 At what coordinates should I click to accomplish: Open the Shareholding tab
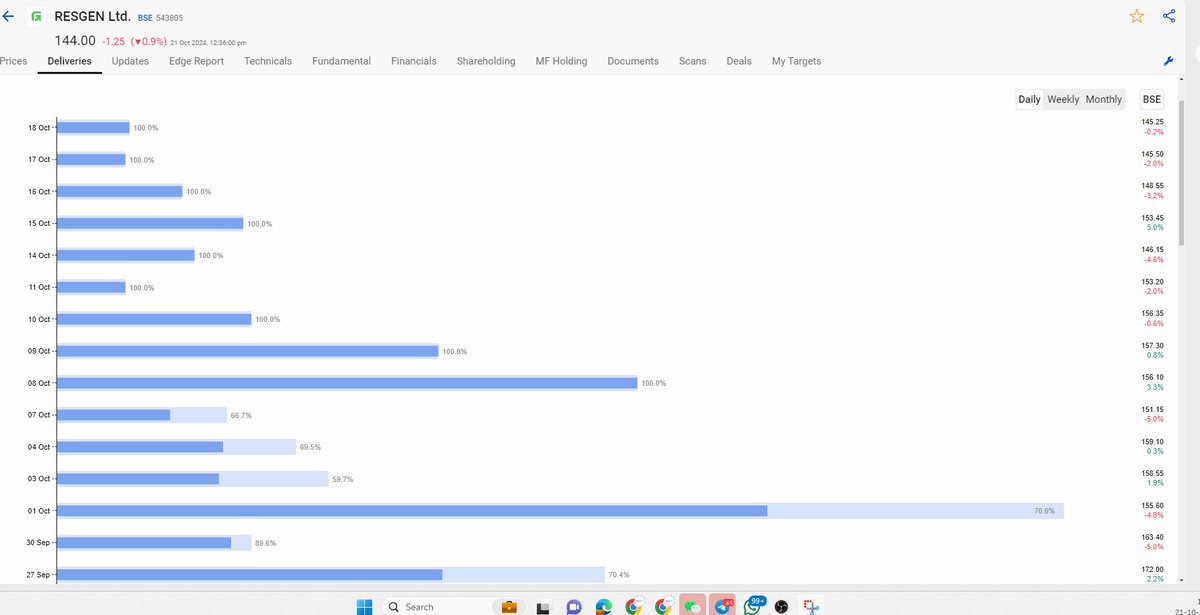coord(486,61)
